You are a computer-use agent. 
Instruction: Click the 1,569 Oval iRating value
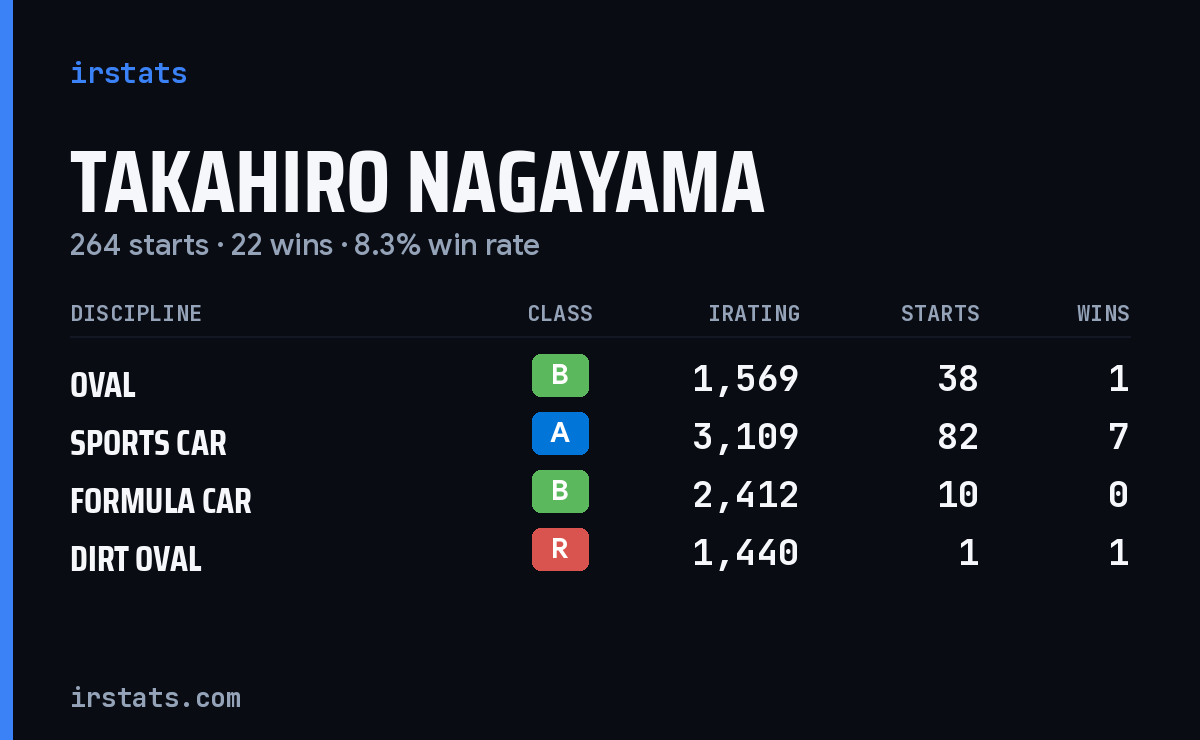coord(746,379)
